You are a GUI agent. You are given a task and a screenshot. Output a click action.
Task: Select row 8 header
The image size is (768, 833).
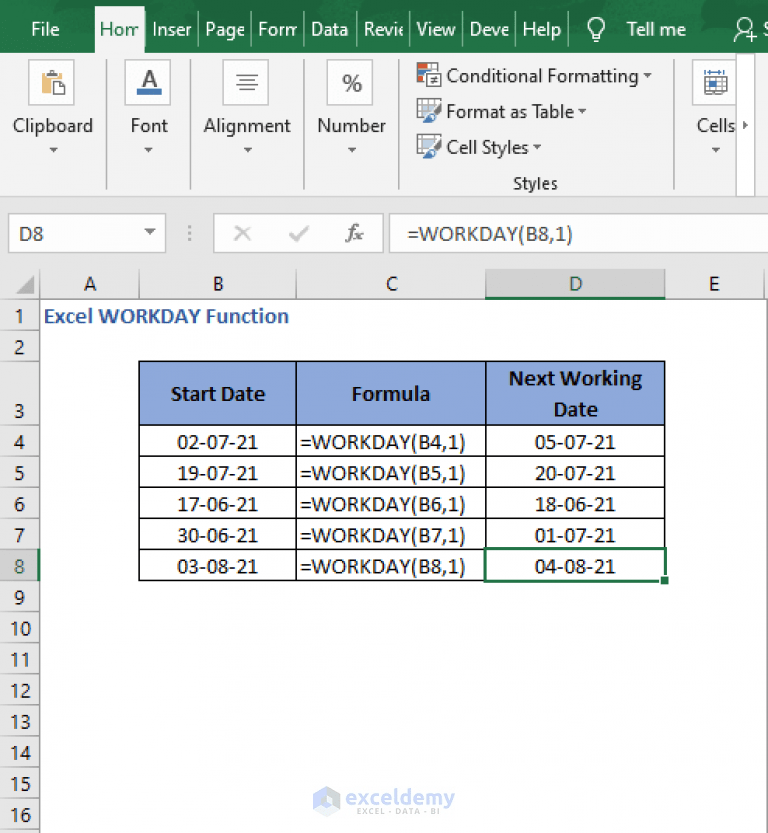tap(20, 566)
